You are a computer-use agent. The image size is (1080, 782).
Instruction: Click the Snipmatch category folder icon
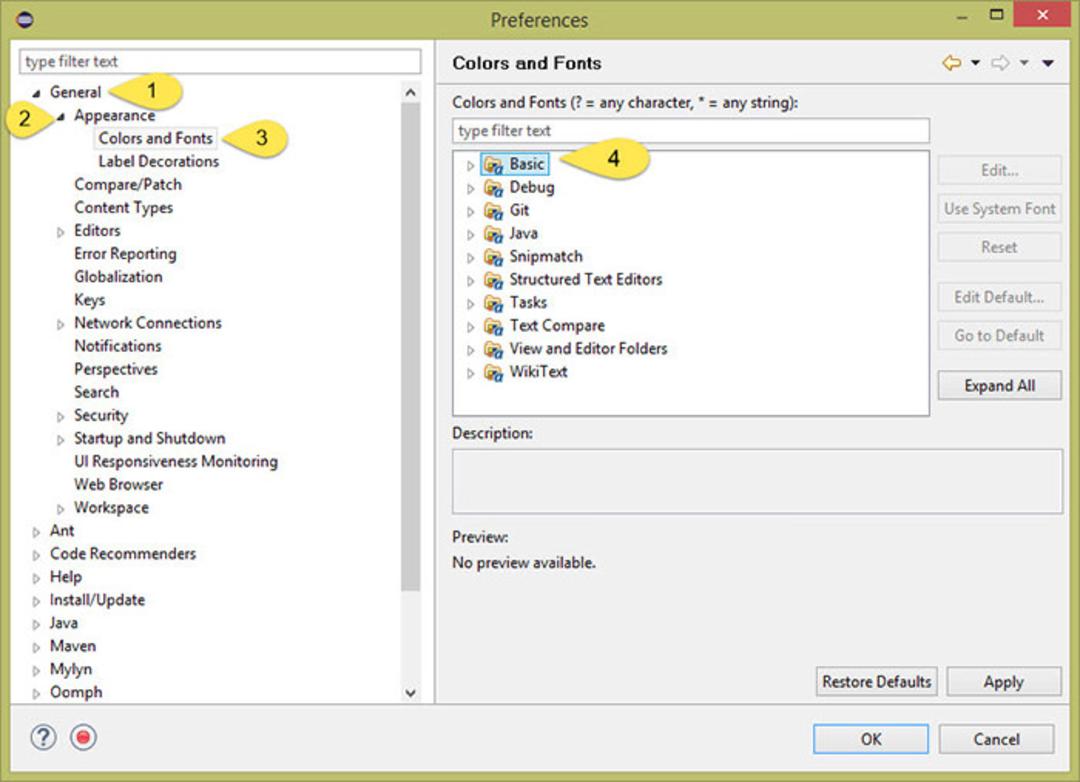click(493, 257)
